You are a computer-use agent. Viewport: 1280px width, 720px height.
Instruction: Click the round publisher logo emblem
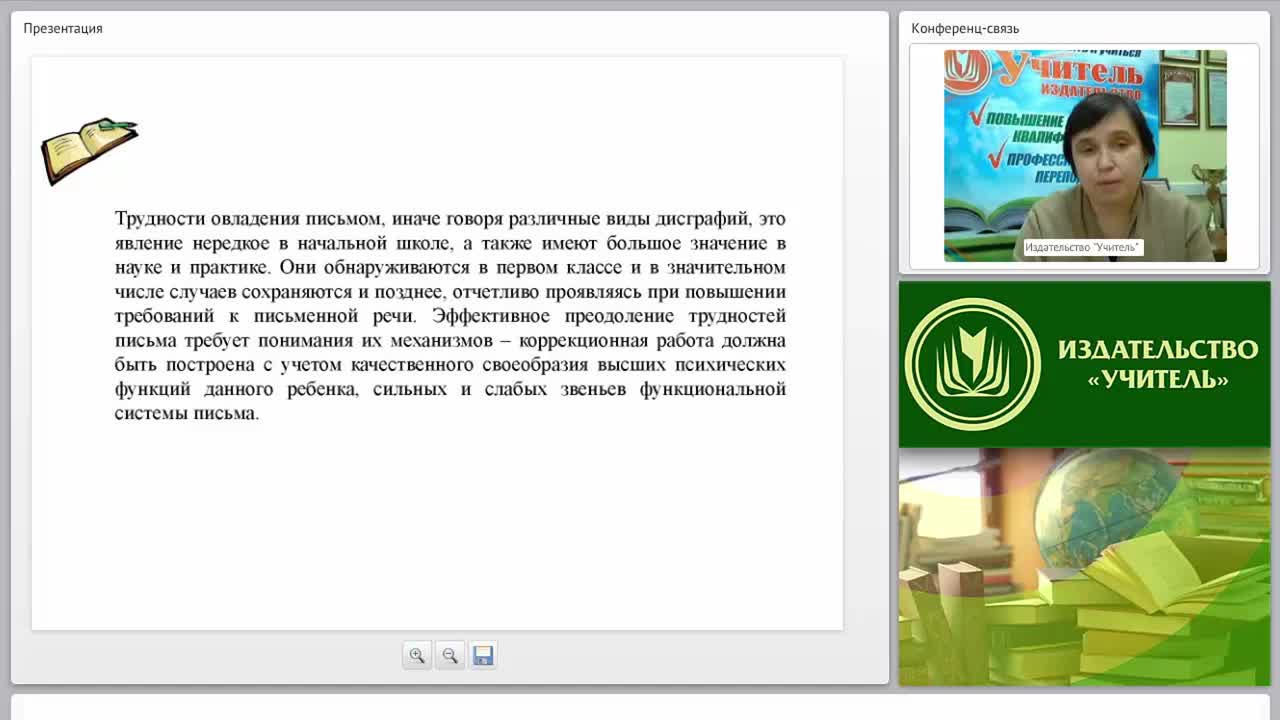[x=973, y=364]
